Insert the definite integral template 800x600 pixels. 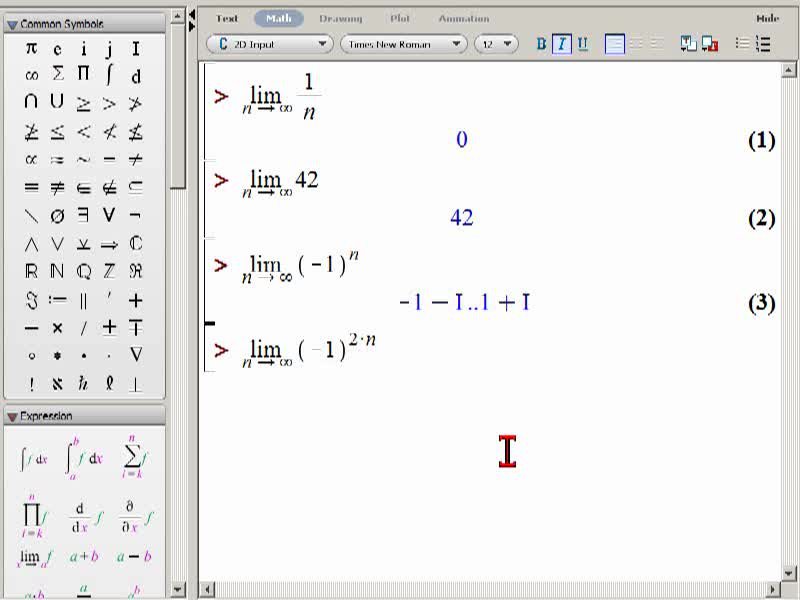tap(84, 458)
